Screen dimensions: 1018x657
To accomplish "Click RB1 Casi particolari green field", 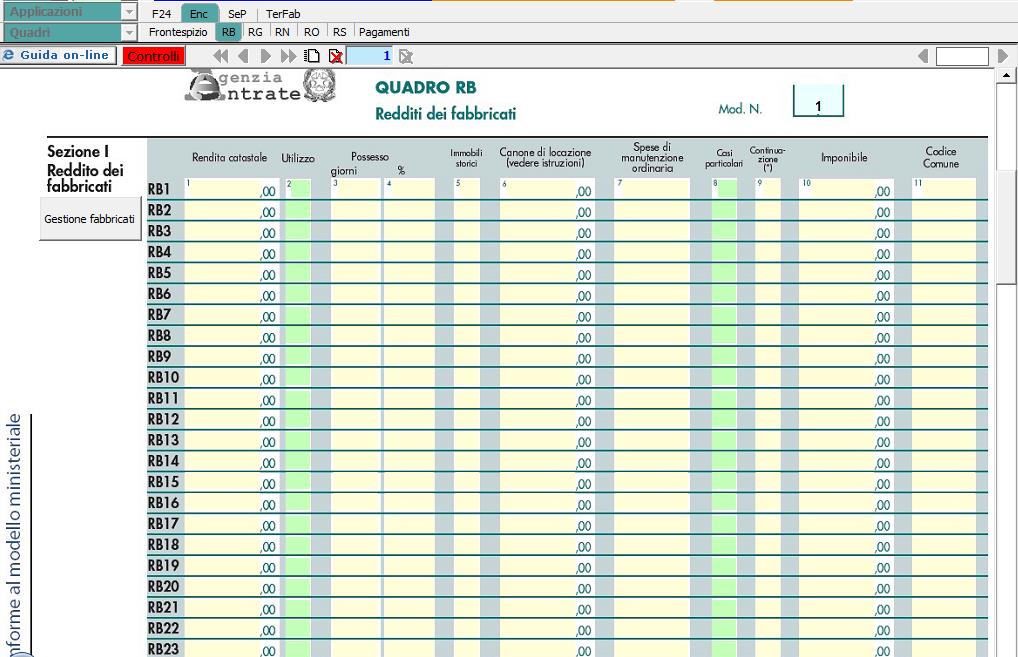I will 724,188.
